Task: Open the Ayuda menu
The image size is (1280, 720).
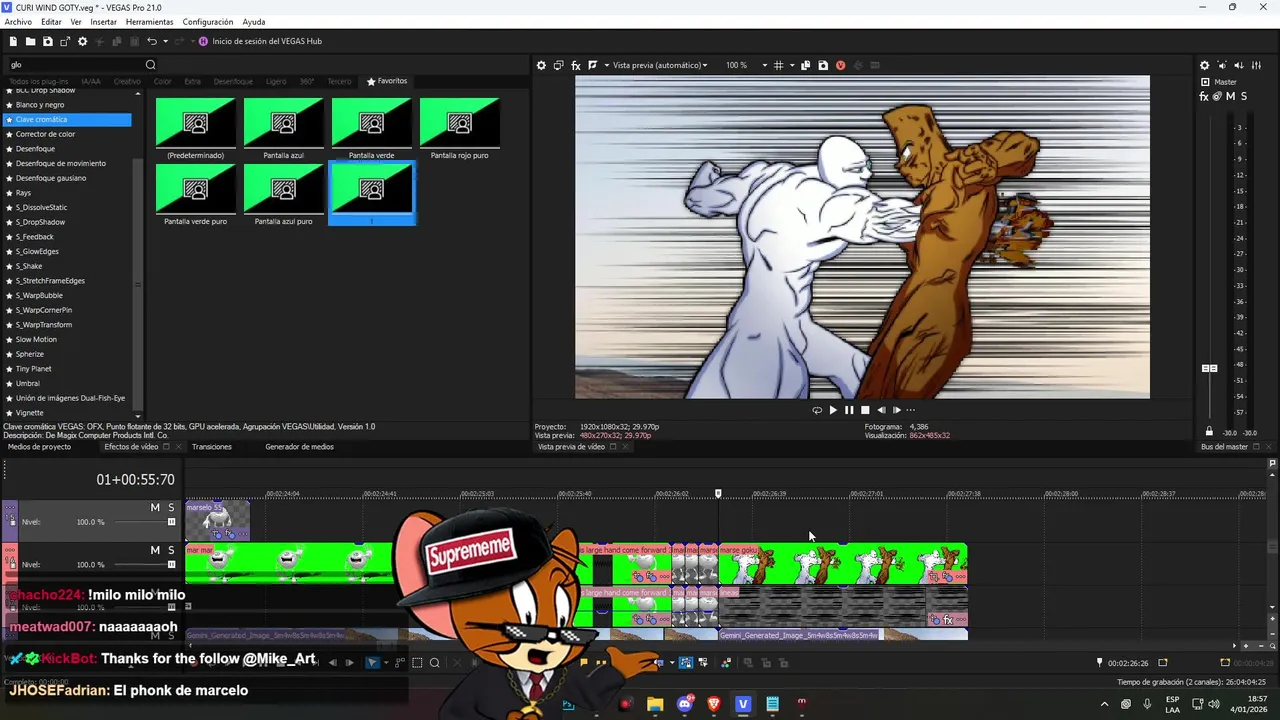Action: click(254, 22)
